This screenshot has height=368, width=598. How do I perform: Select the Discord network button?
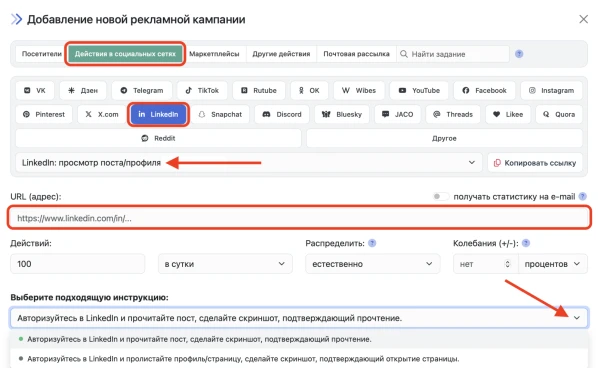pos(282,114)
